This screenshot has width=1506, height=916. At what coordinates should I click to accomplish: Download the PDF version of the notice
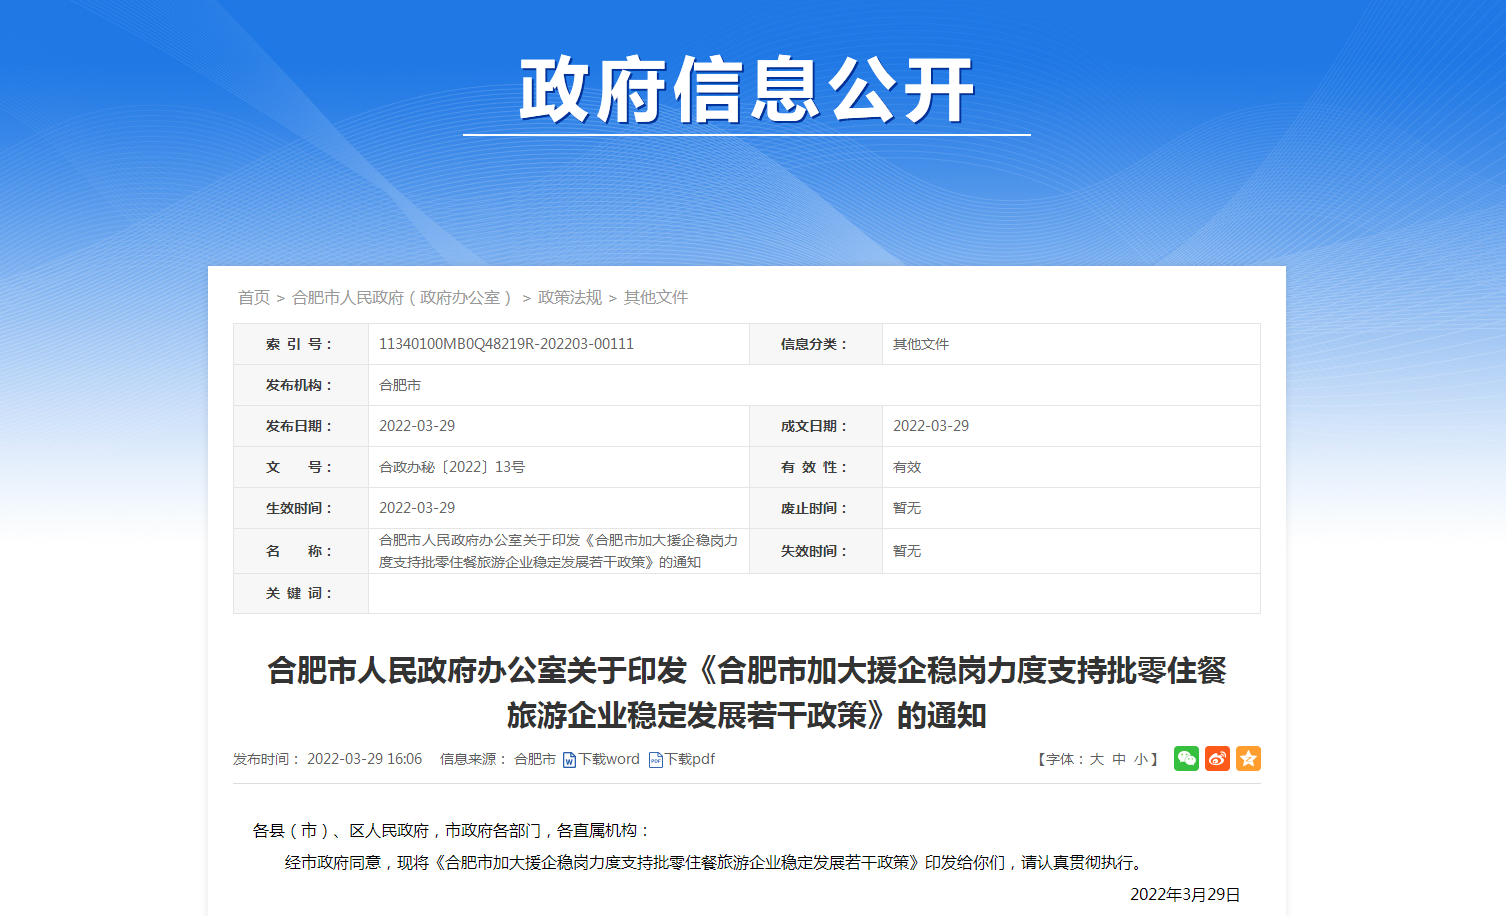tap(690, 759)
